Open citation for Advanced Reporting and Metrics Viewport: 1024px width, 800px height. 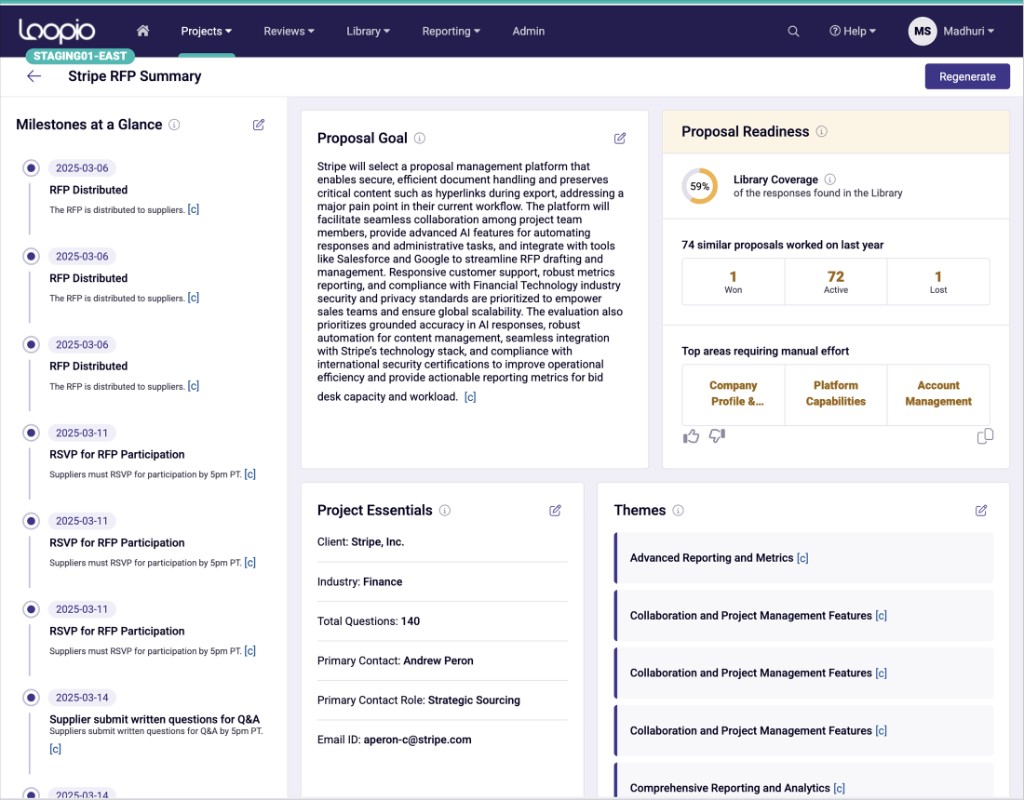(803, 558)
